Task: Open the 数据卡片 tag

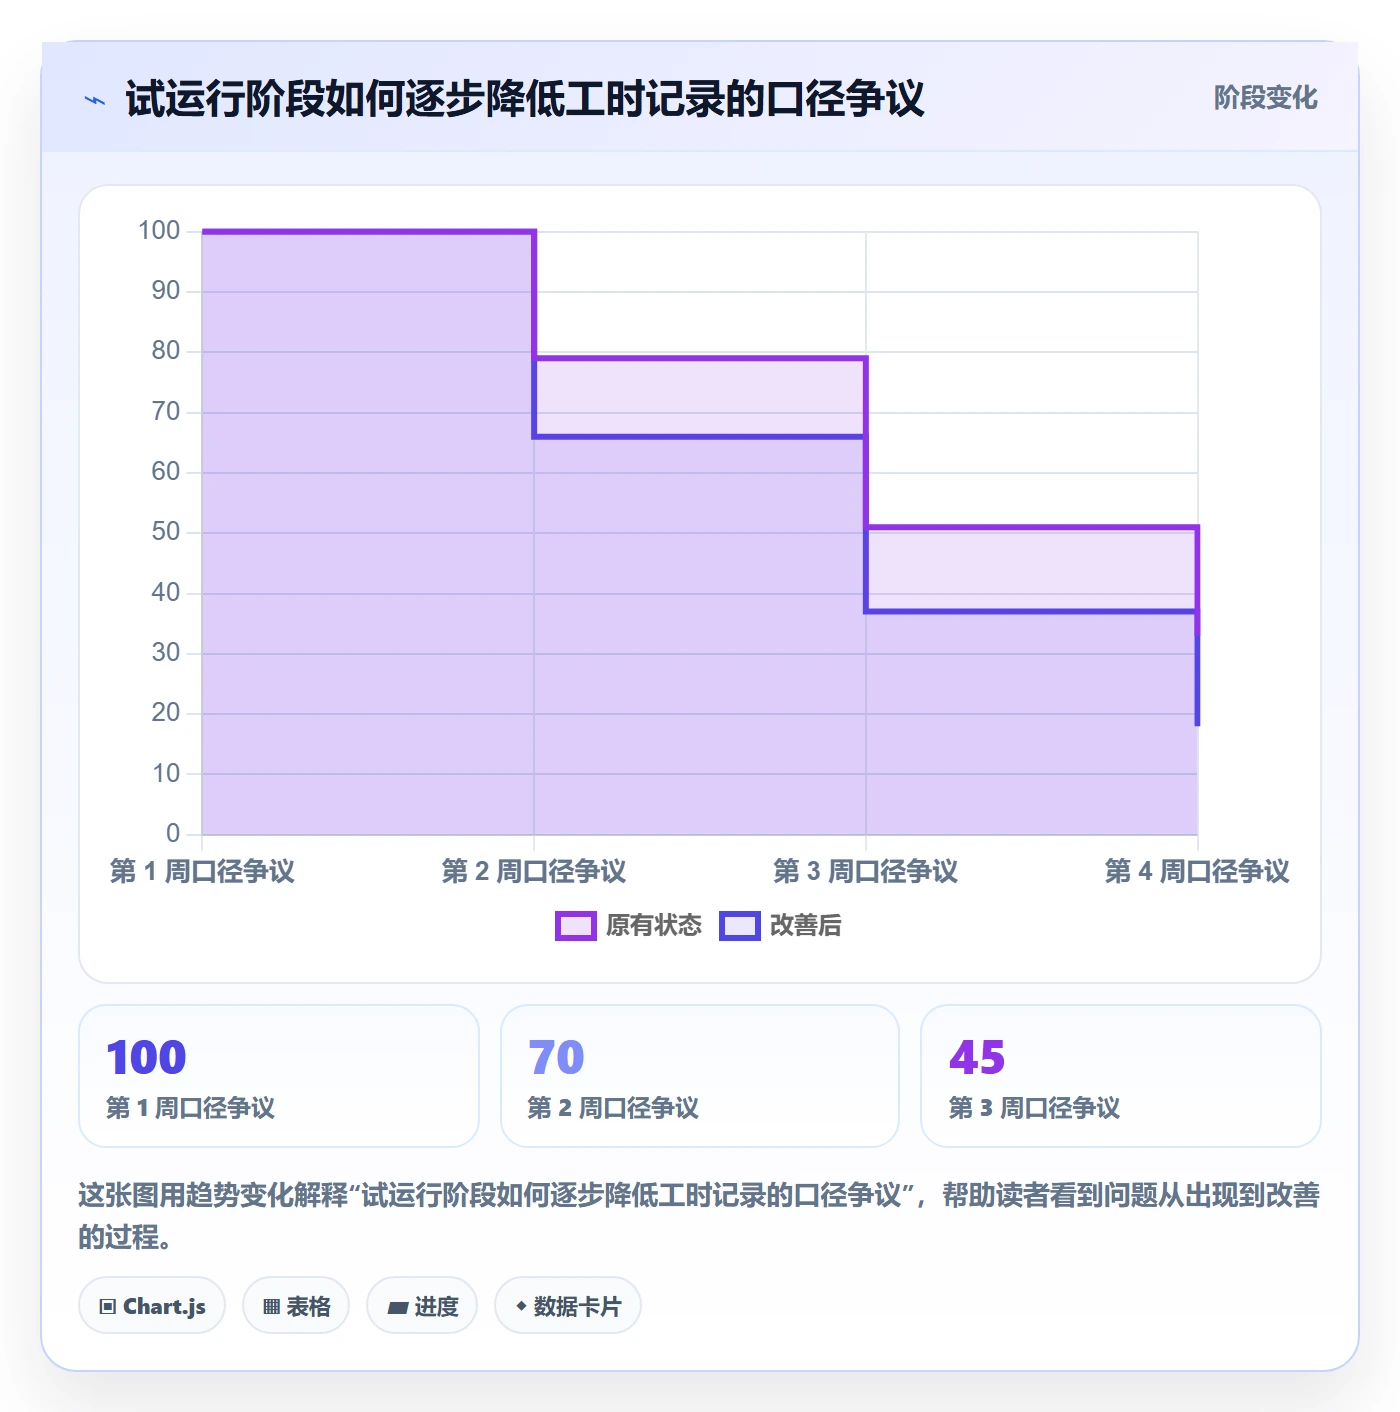Action: coord(568,1306)
